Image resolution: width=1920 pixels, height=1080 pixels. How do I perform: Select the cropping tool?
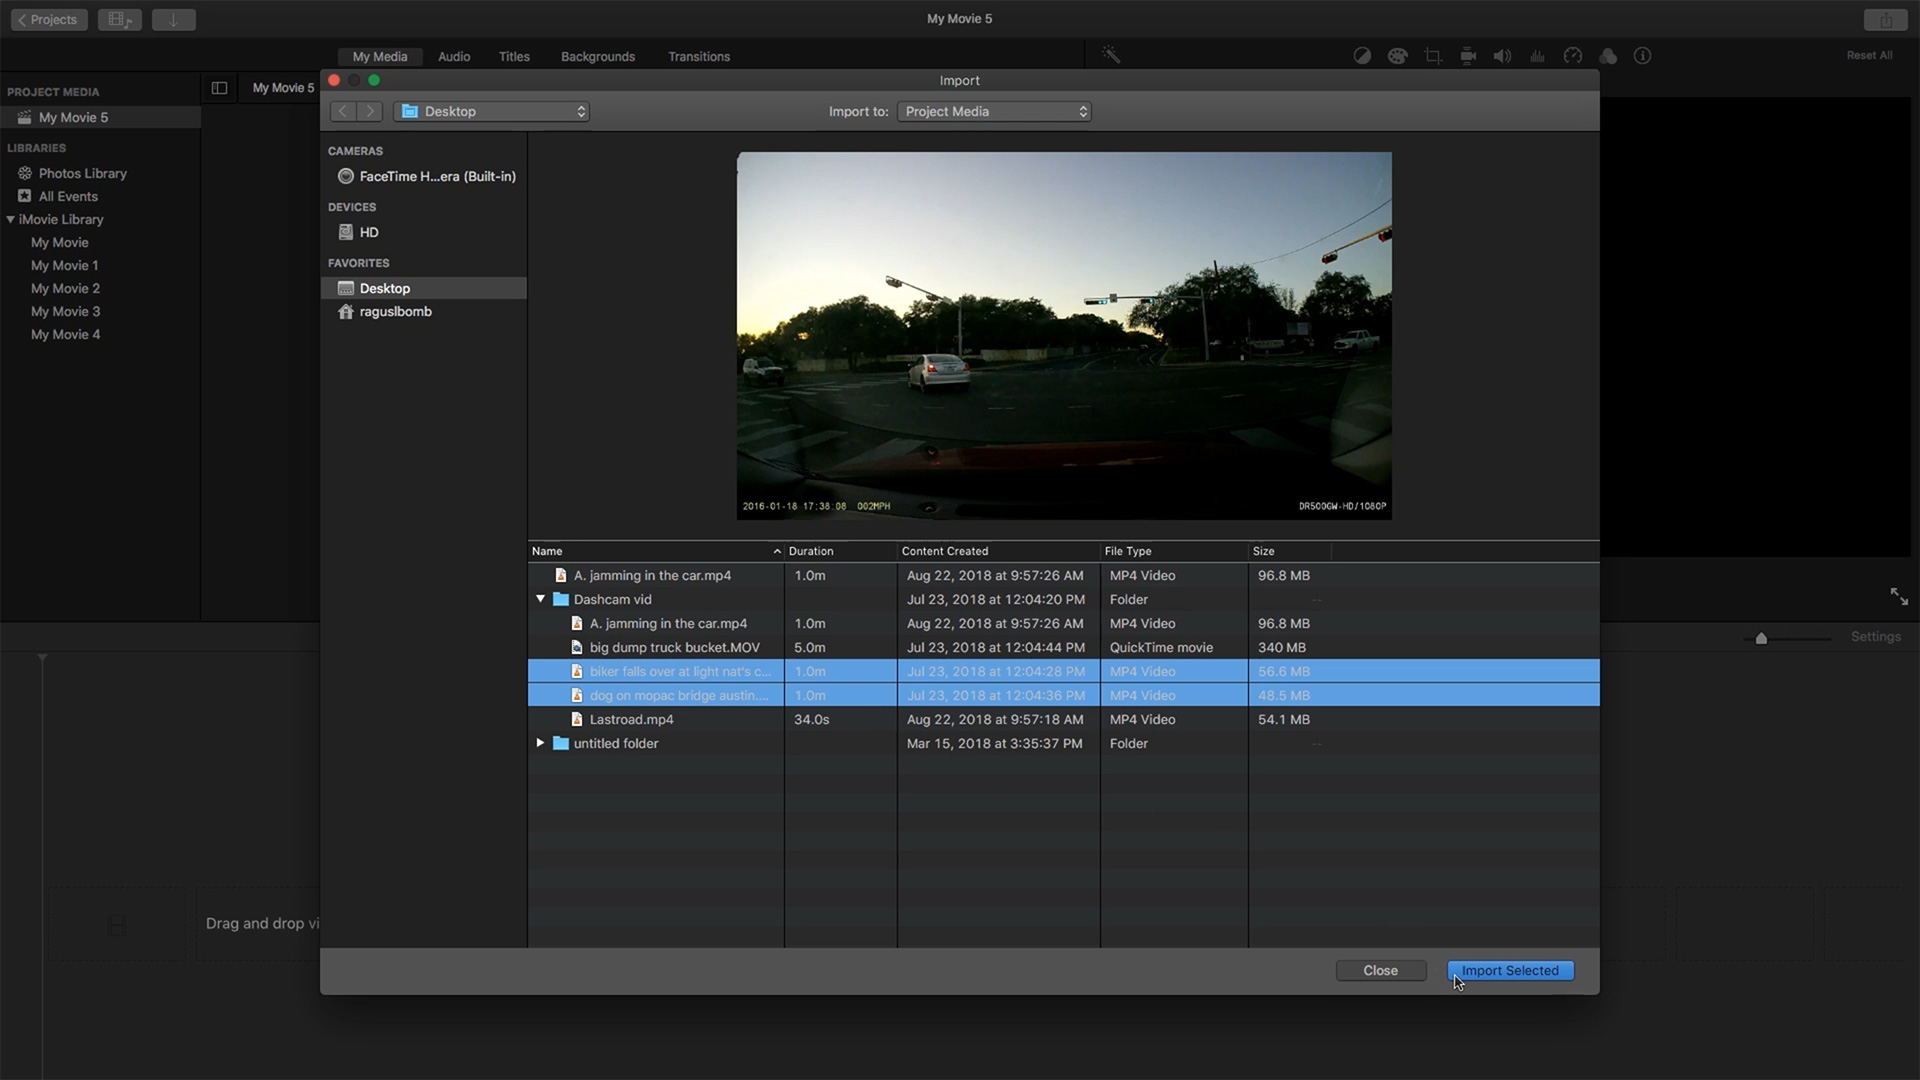(1433, 56)
